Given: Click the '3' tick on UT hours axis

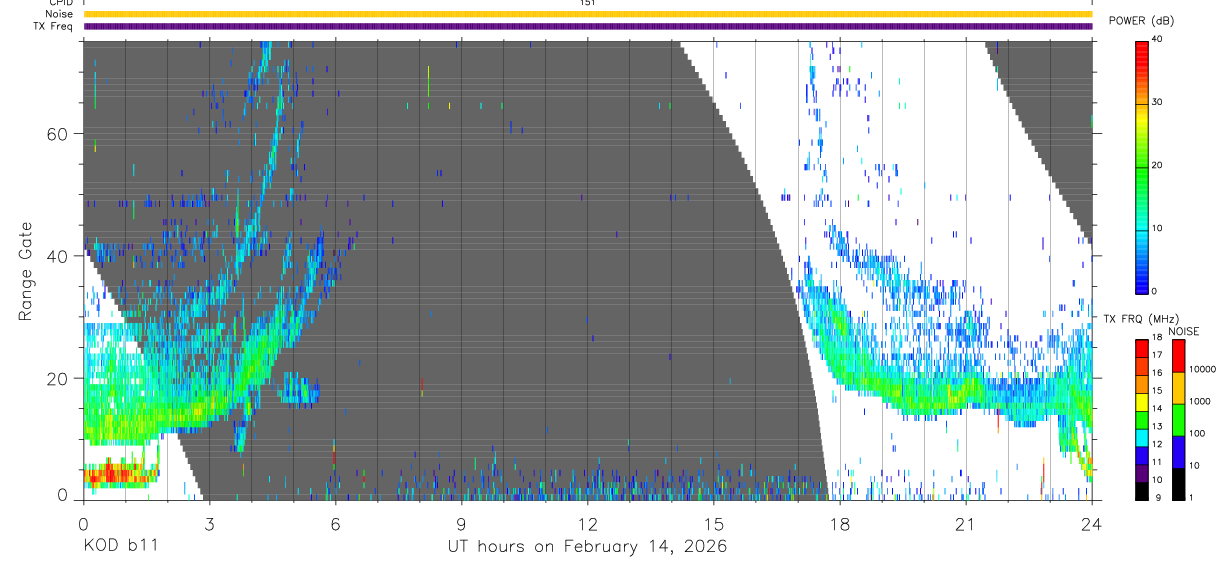Looking at the screenshot, I should point(209,523).
